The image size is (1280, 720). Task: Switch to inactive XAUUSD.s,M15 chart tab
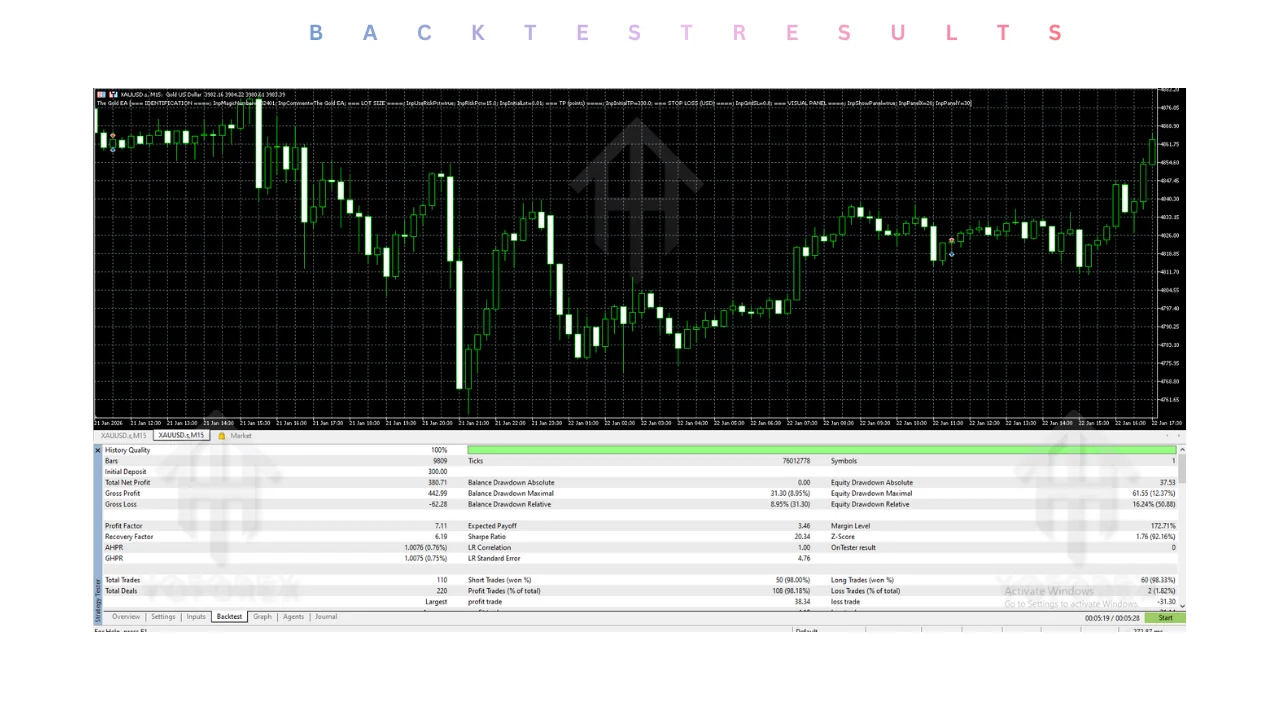(124, 436)
